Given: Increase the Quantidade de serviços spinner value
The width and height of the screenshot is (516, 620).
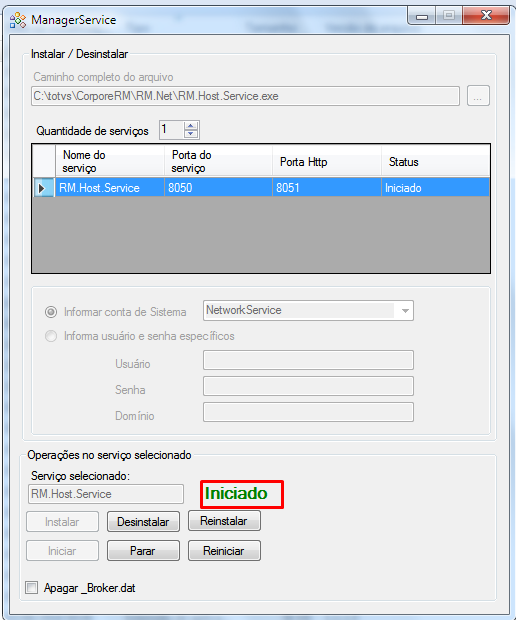Looking at the screenshot, I should coord(191,127).
